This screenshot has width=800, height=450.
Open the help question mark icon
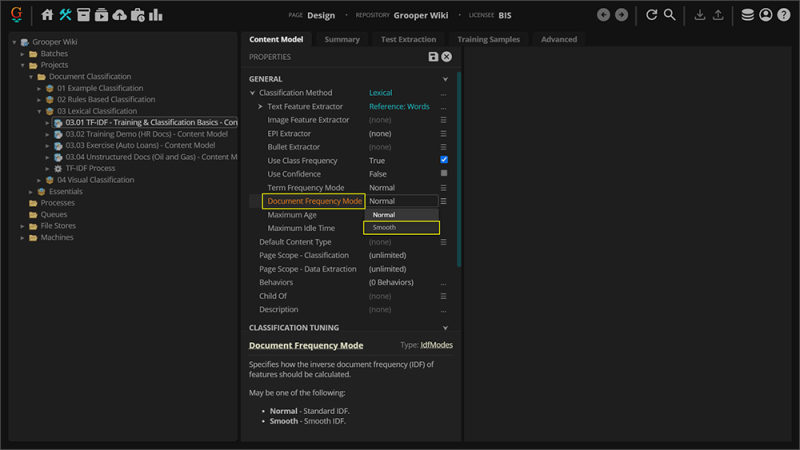[783, 15]
